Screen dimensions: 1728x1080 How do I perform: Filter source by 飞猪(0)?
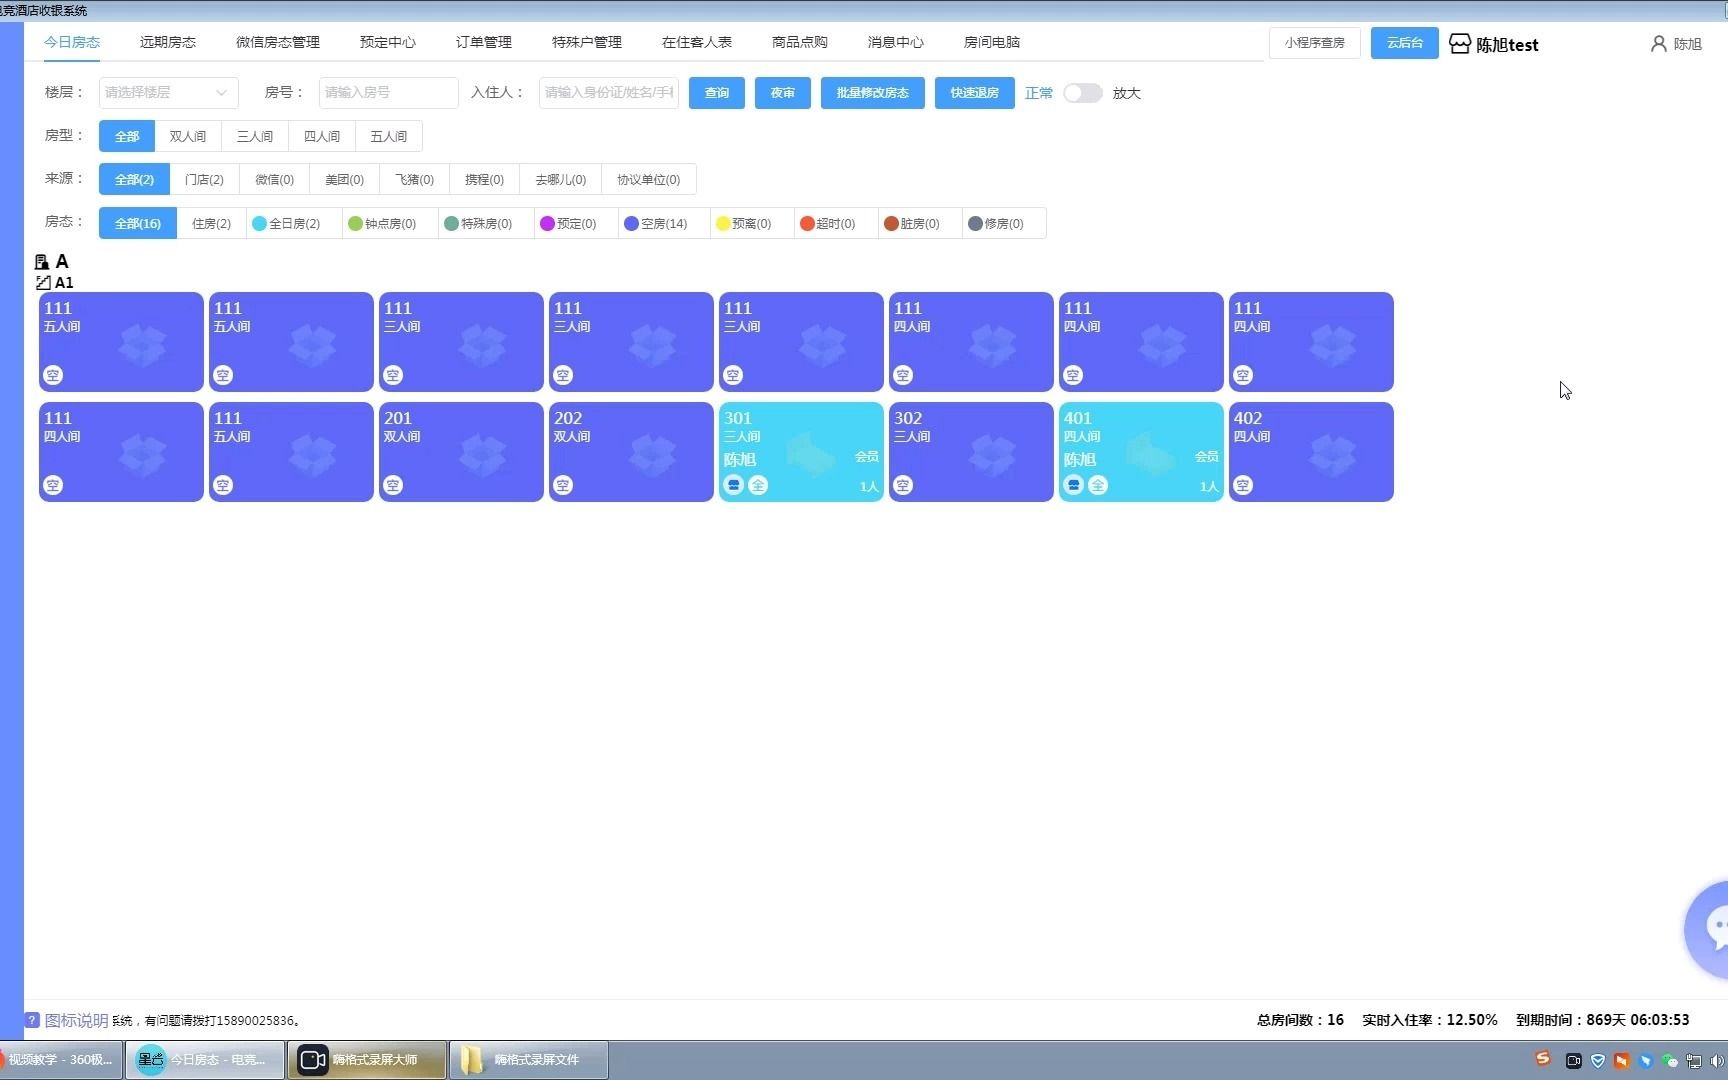(x=415, y=180)
